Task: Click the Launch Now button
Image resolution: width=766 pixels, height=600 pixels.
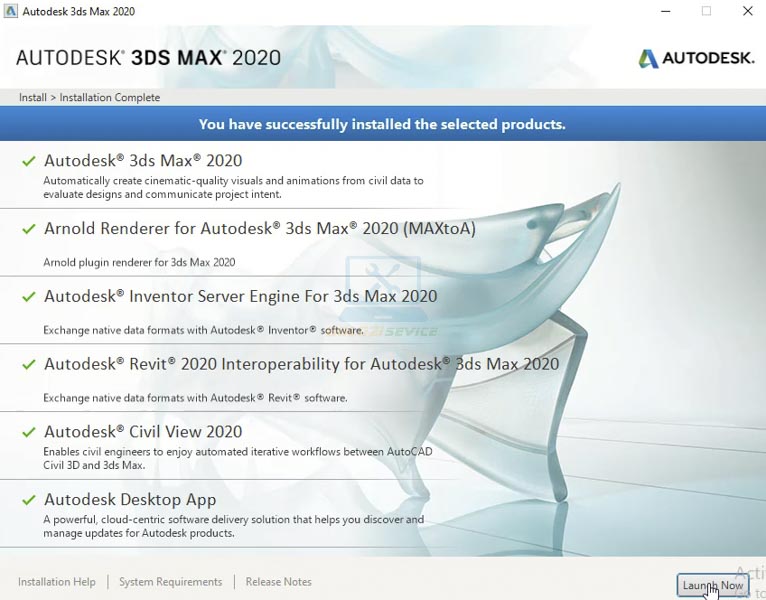Action: [712, 585]
